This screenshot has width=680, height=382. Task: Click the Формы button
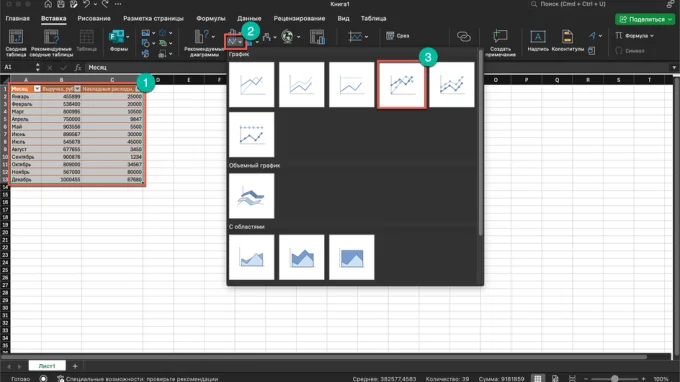118,41
